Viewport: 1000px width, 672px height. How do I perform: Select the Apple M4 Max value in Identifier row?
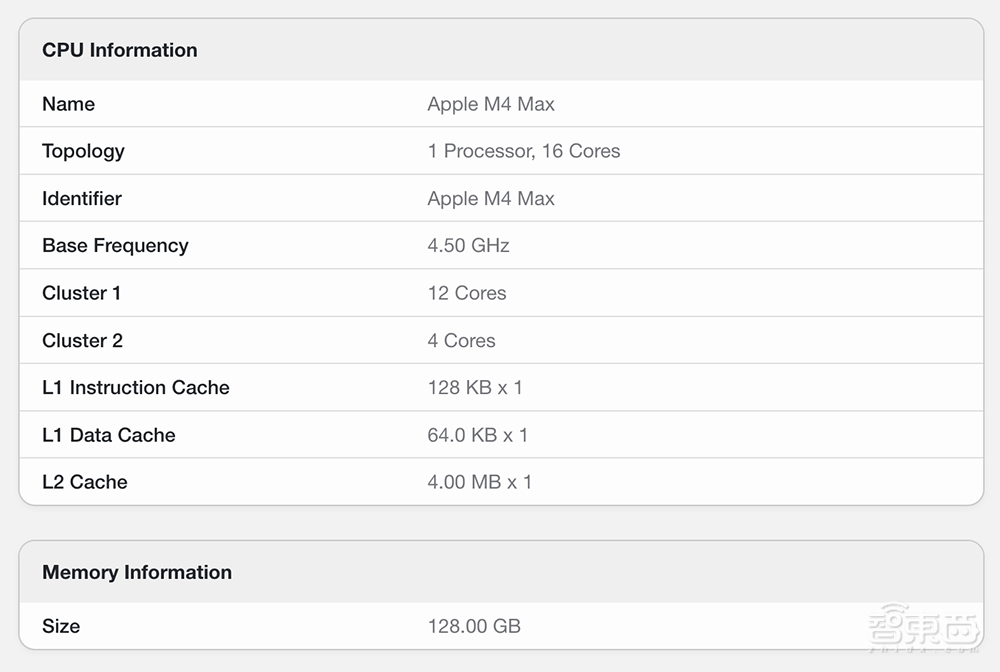pyautogui.click(x=490, y=198)
